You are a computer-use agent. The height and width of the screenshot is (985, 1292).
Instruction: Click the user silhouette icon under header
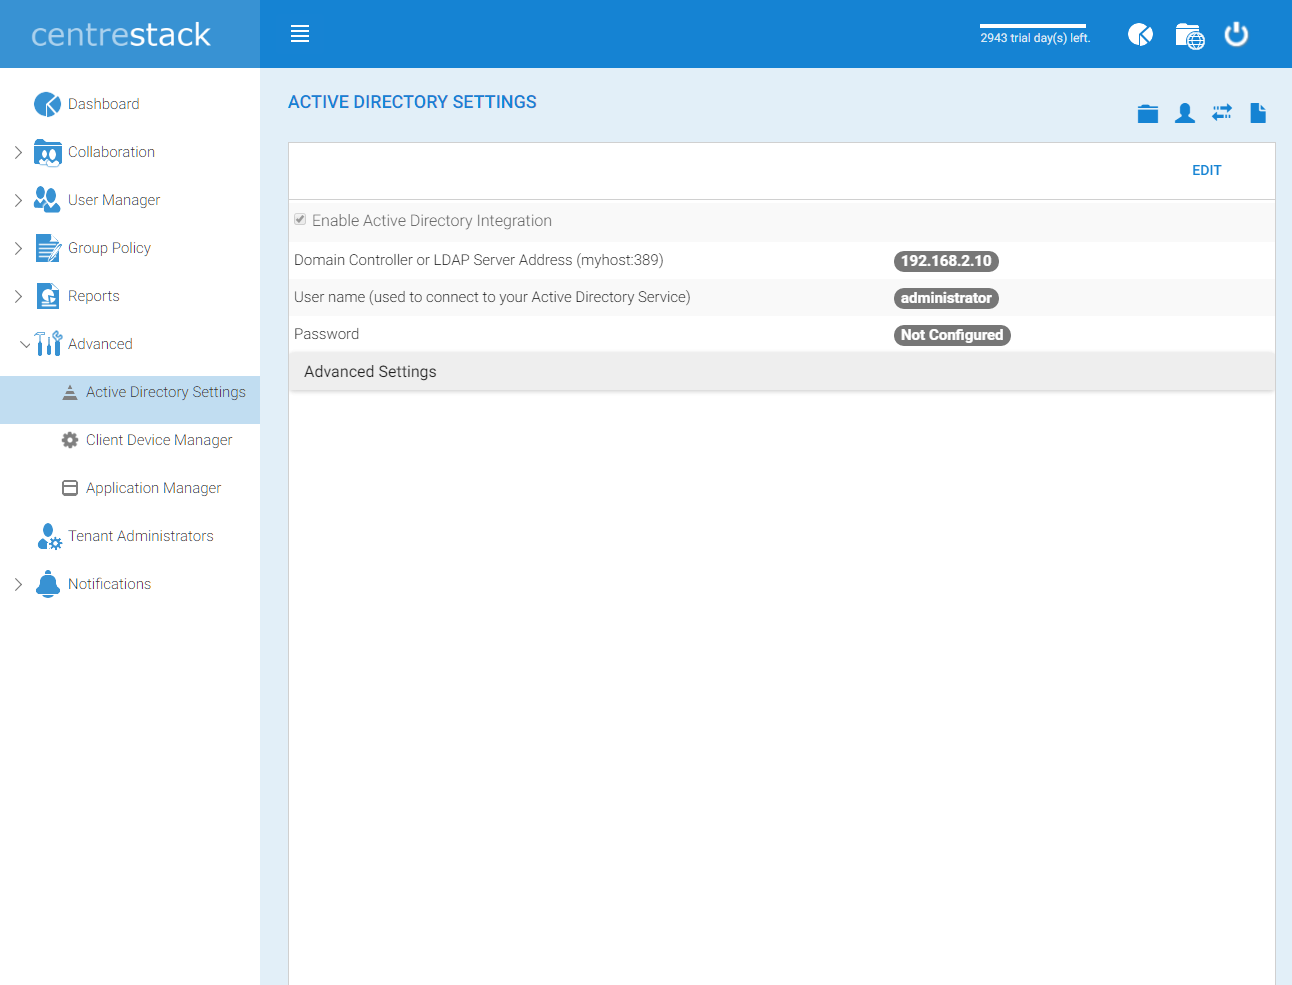point(1185,113)
